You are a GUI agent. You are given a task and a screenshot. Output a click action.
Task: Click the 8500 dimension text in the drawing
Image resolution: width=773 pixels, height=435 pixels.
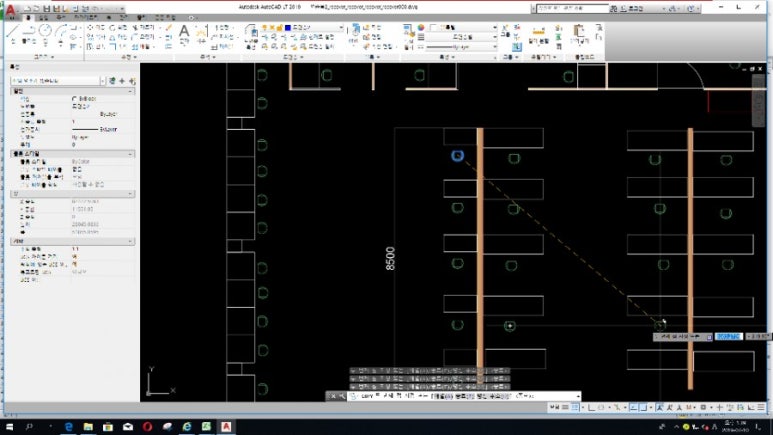tap(390, 258)
